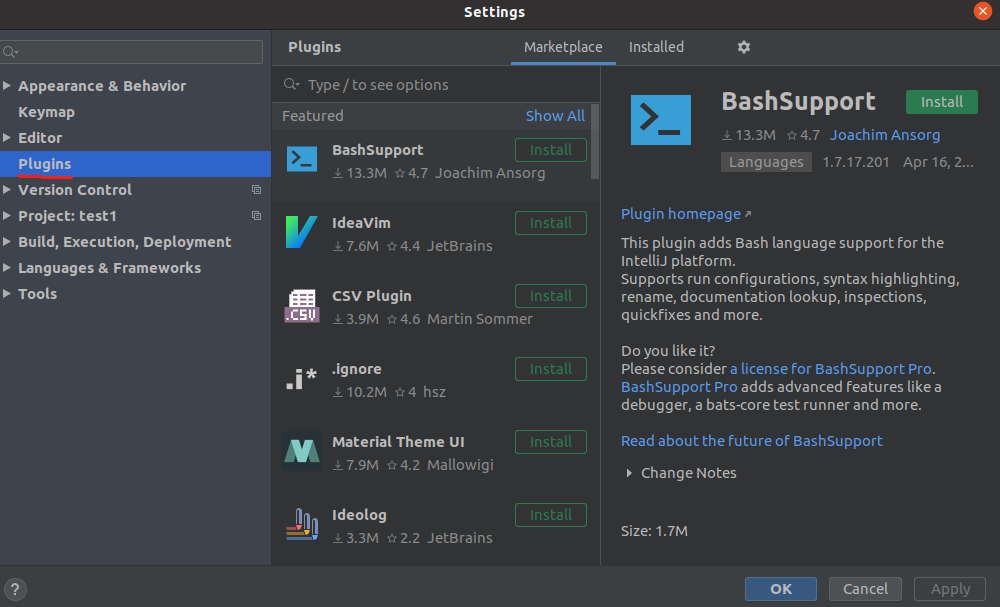This screenshot has width=1000, height=607.
Task: Click the CSV Plugin icon
Action: pos(302,305)
